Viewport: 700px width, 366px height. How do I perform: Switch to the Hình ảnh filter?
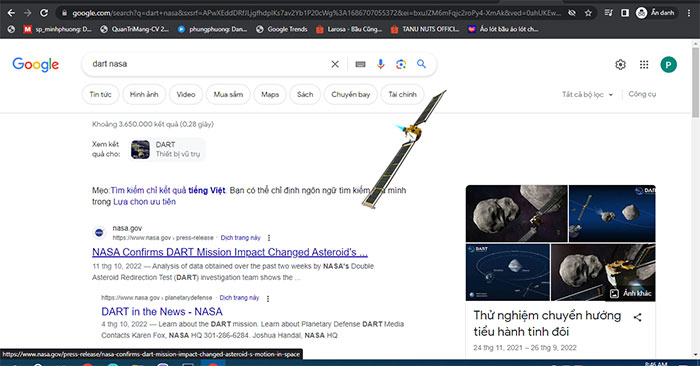(x=144, y=94)
